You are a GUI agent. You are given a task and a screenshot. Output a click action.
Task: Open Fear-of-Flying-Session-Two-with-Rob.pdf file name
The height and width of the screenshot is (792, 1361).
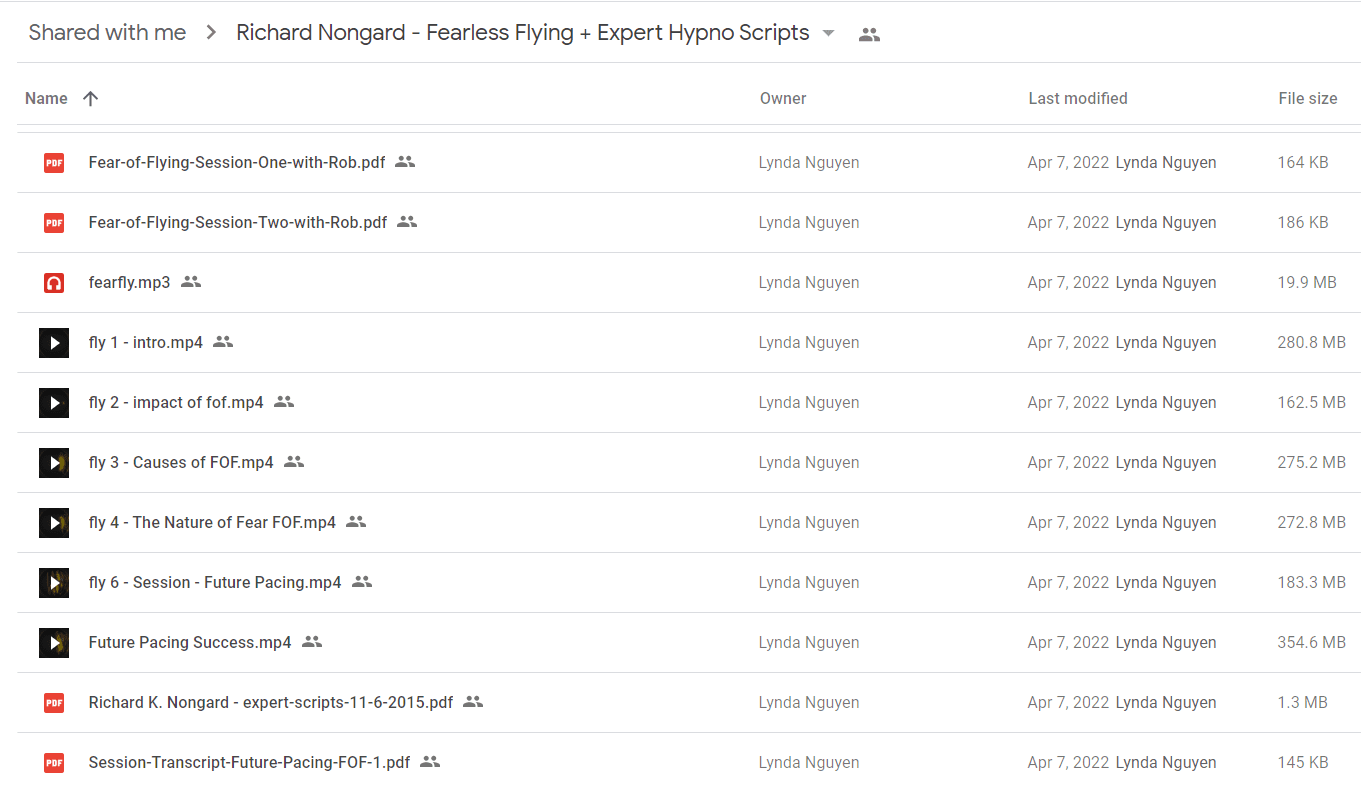pos(238,222)
